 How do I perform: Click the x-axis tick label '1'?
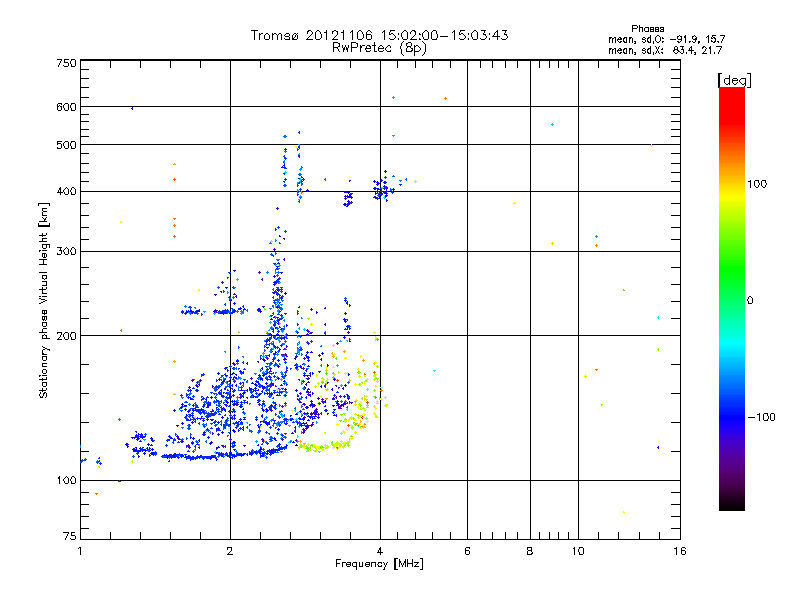(x=80, y=551)
